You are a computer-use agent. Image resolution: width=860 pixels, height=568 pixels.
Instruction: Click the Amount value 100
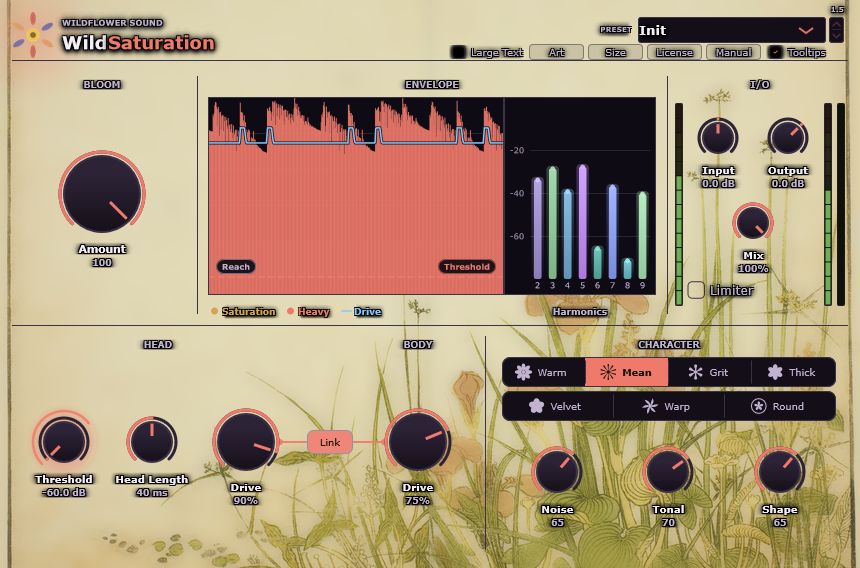(102, 263)
